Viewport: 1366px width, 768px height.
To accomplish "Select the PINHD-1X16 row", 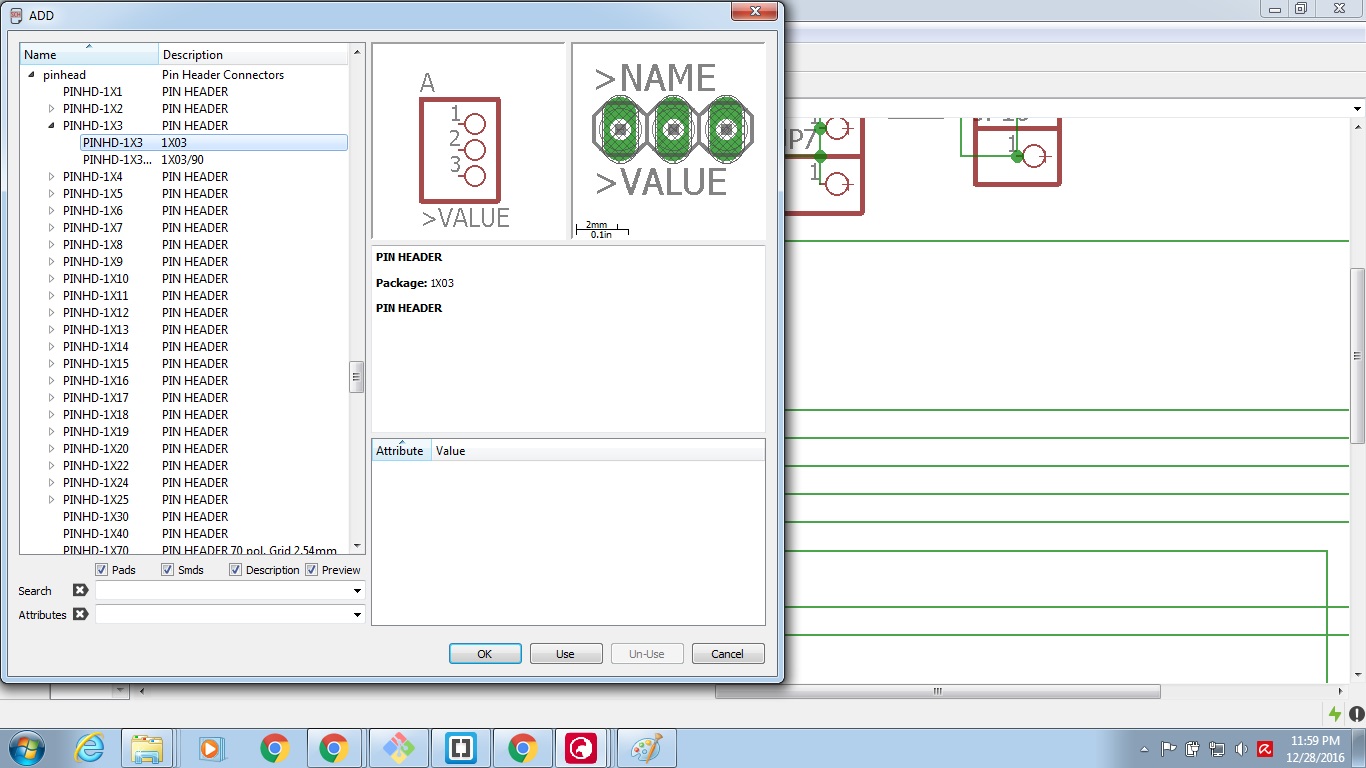I will [x=184, y=381].
